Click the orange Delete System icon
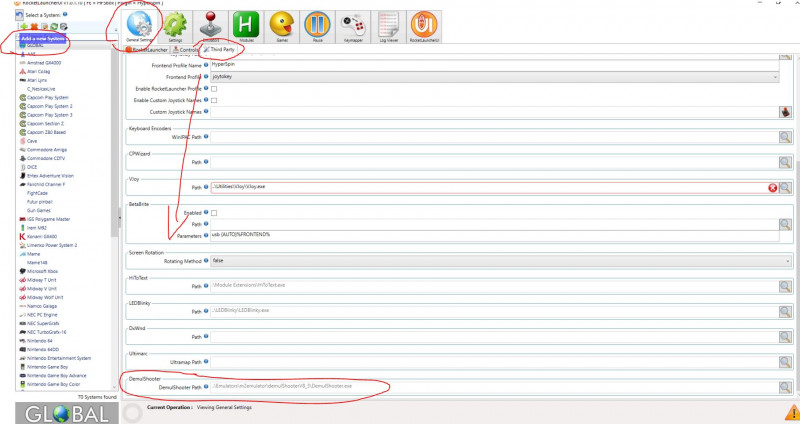The image size is (800, 424). [34, 27]
